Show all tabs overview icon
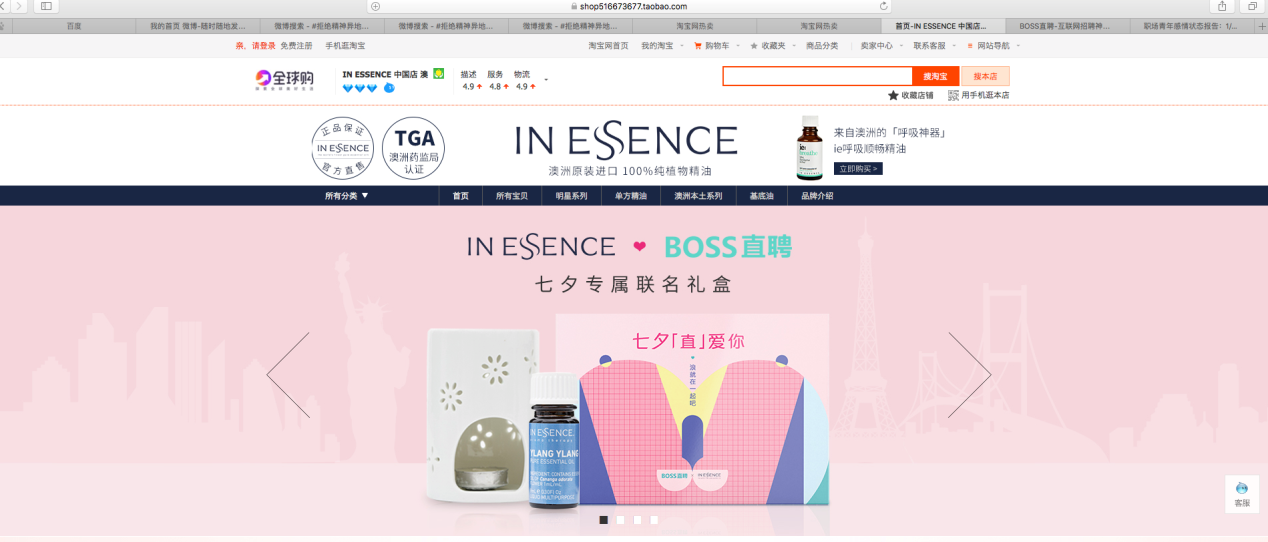The width and height of the screenshot is (1268, 542). [1252, 6]
